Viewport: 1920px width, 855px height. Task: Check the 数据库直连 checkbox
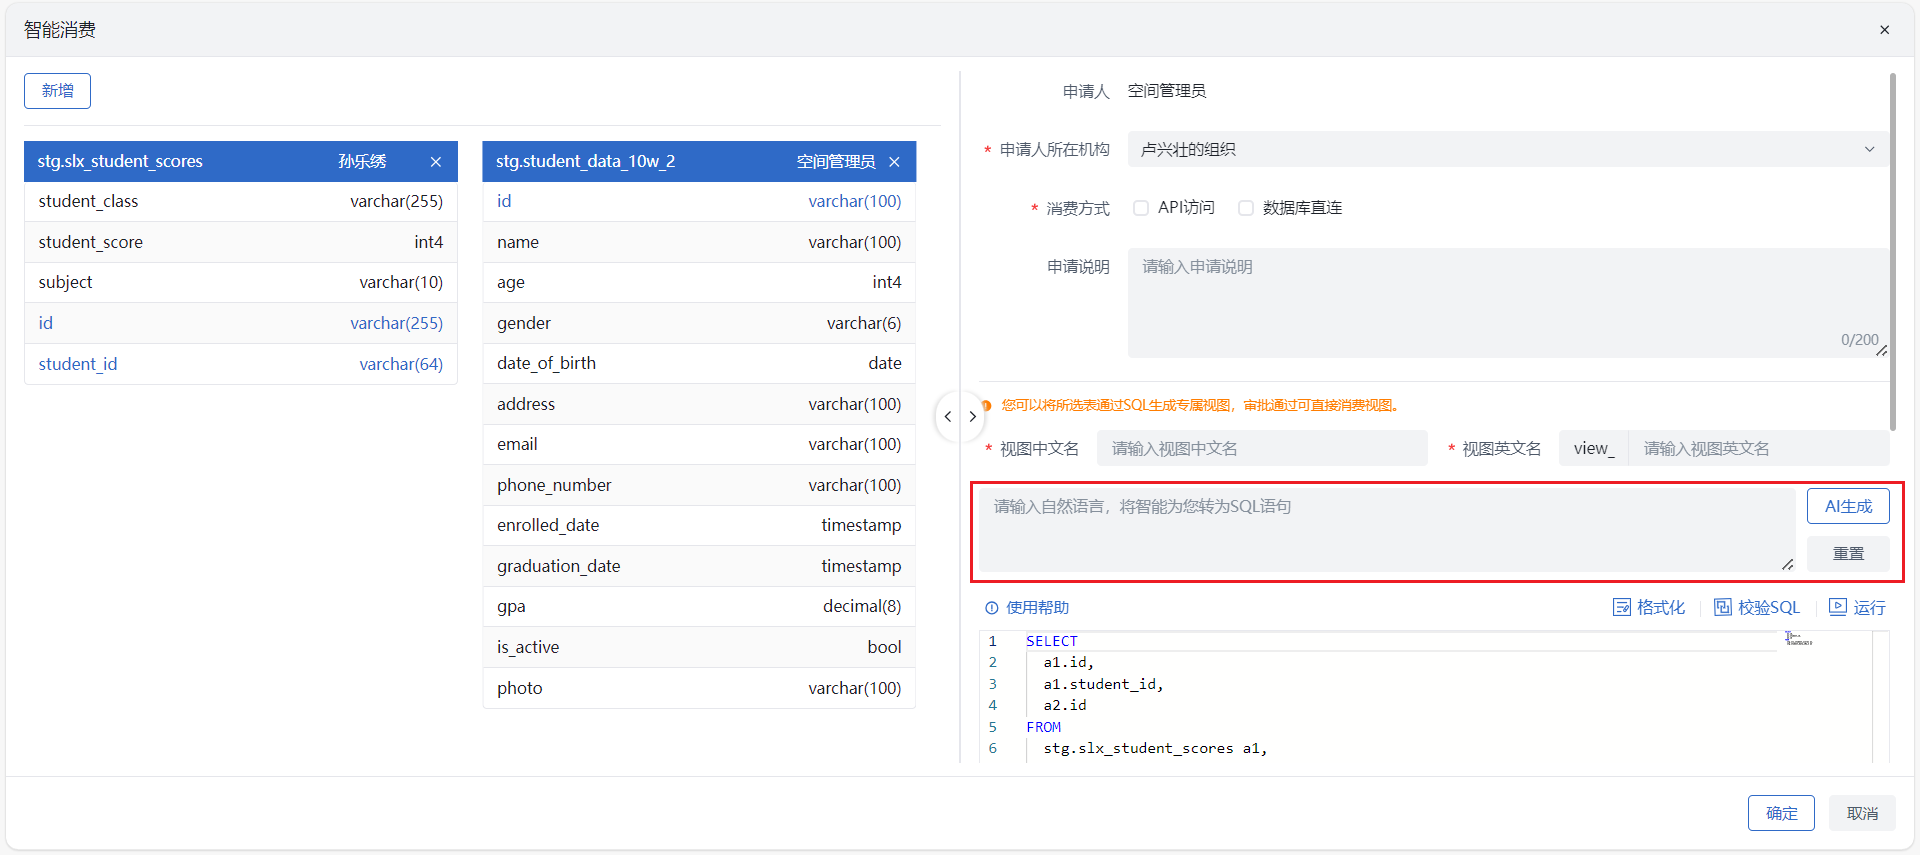click(1246, 208)
